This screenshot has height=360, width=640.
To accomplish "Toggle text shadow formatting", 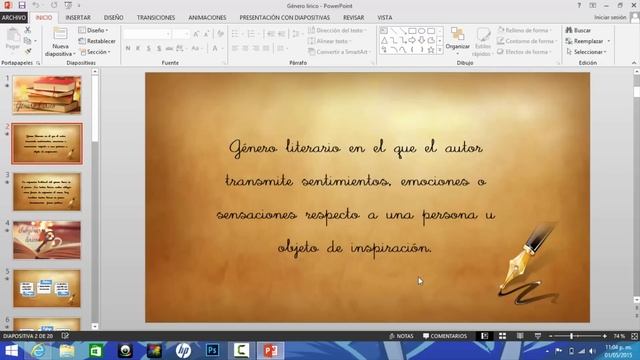I will tap(159, 48).
